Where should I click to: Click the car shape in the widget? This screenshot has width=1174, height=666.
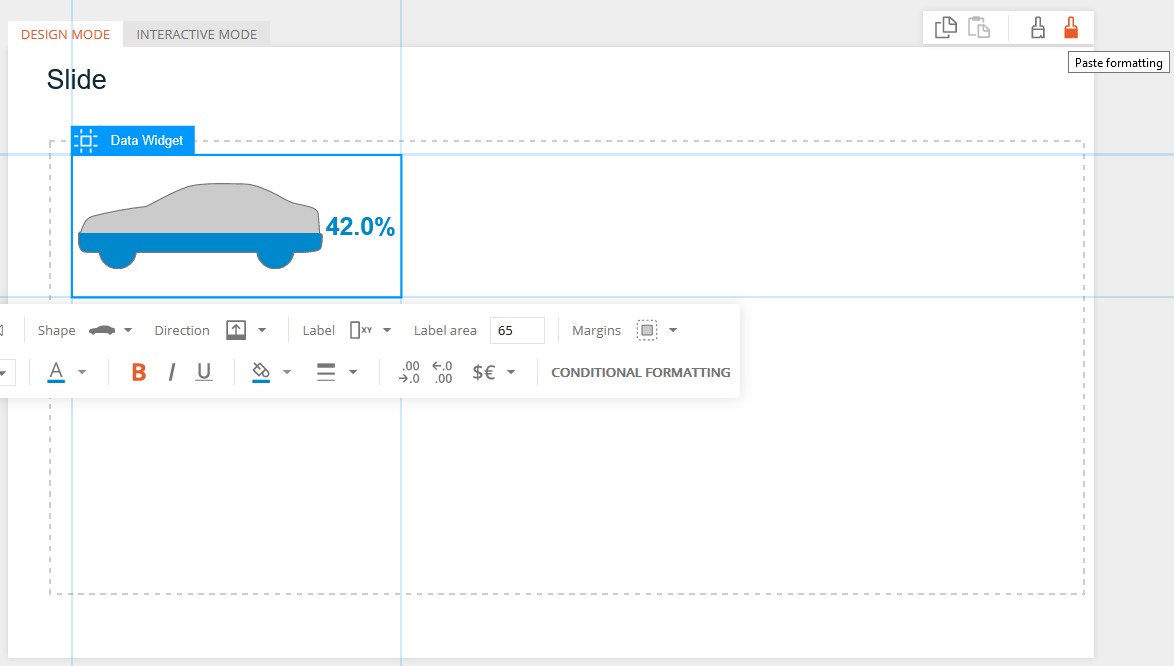point(201,225)
